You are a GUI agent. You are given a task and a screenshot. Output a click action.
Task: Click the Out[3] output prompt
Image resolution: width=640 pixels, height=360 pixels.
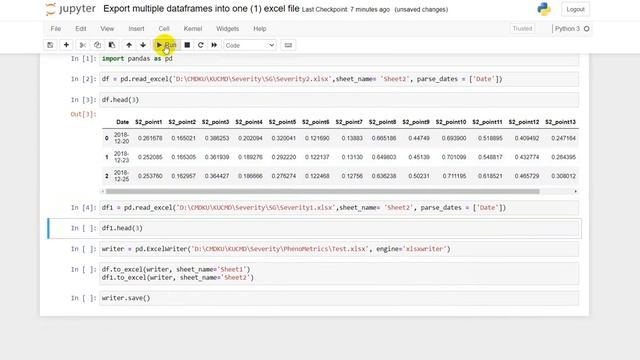pos(84,114)
